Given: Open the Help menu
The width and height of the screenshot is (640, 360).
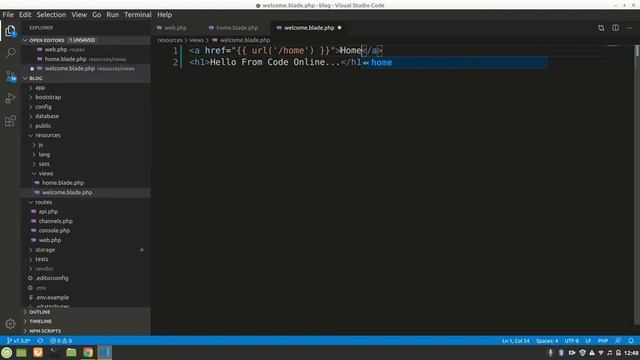Looking at the screenshot, I should (x=164, y=15).
